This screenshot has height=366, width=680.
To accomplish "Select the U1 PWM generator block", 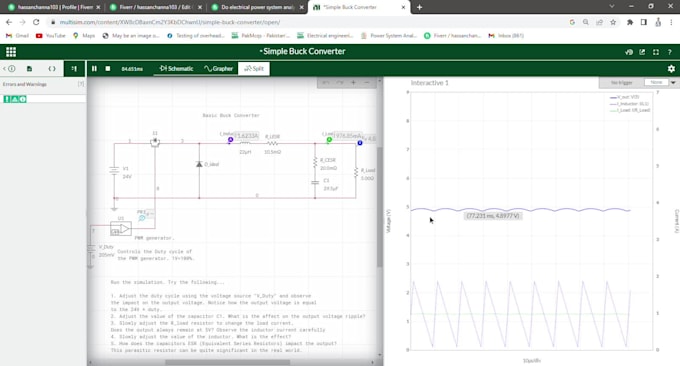I will (x=121, y=229).
